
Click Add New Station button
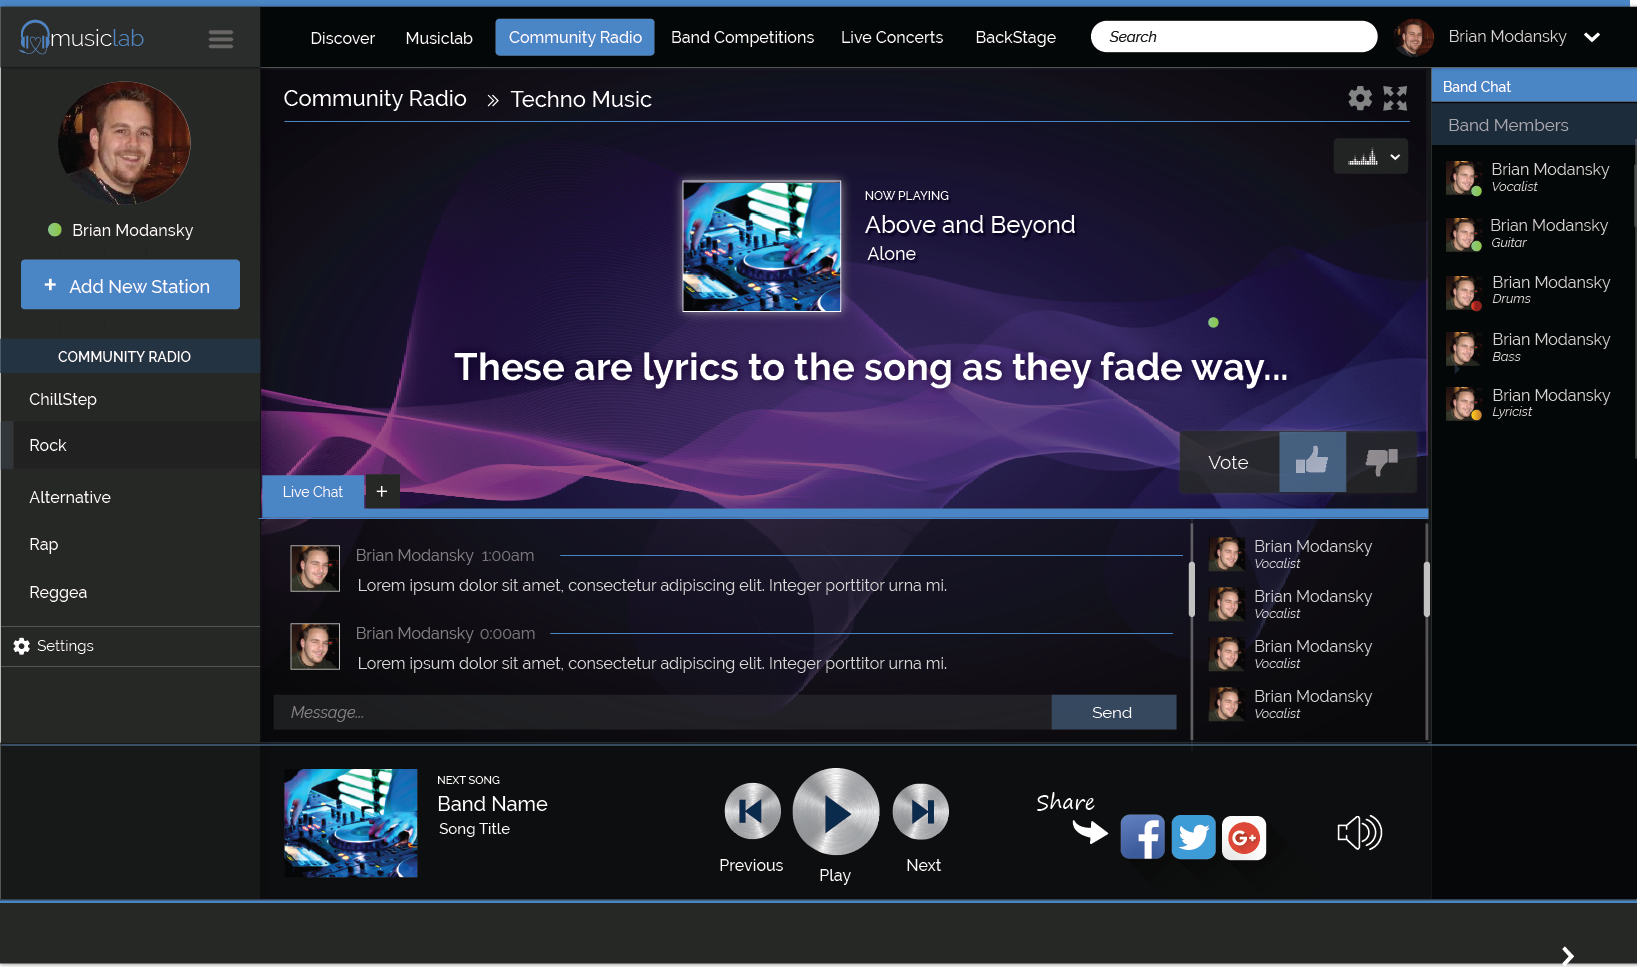point(130,285)
